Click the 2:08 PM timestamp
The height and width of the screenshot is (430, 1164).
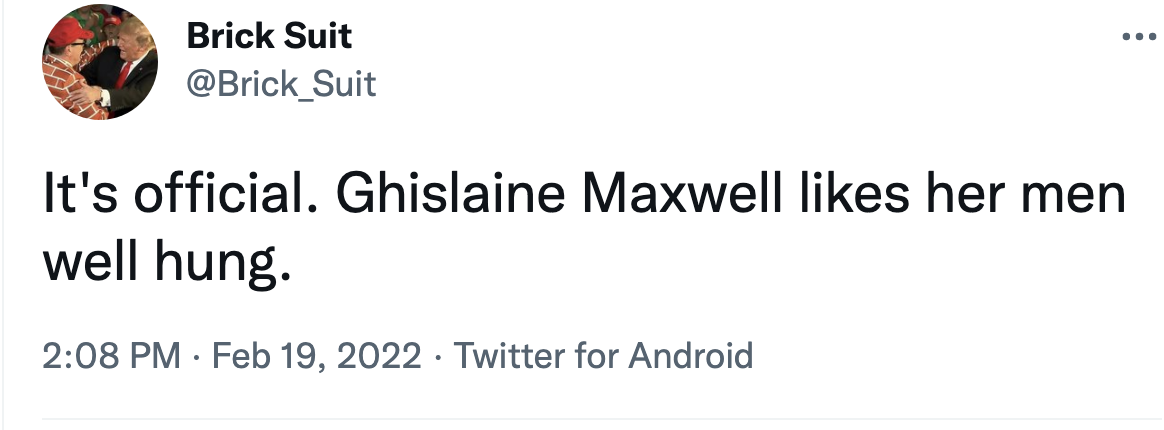111,354
